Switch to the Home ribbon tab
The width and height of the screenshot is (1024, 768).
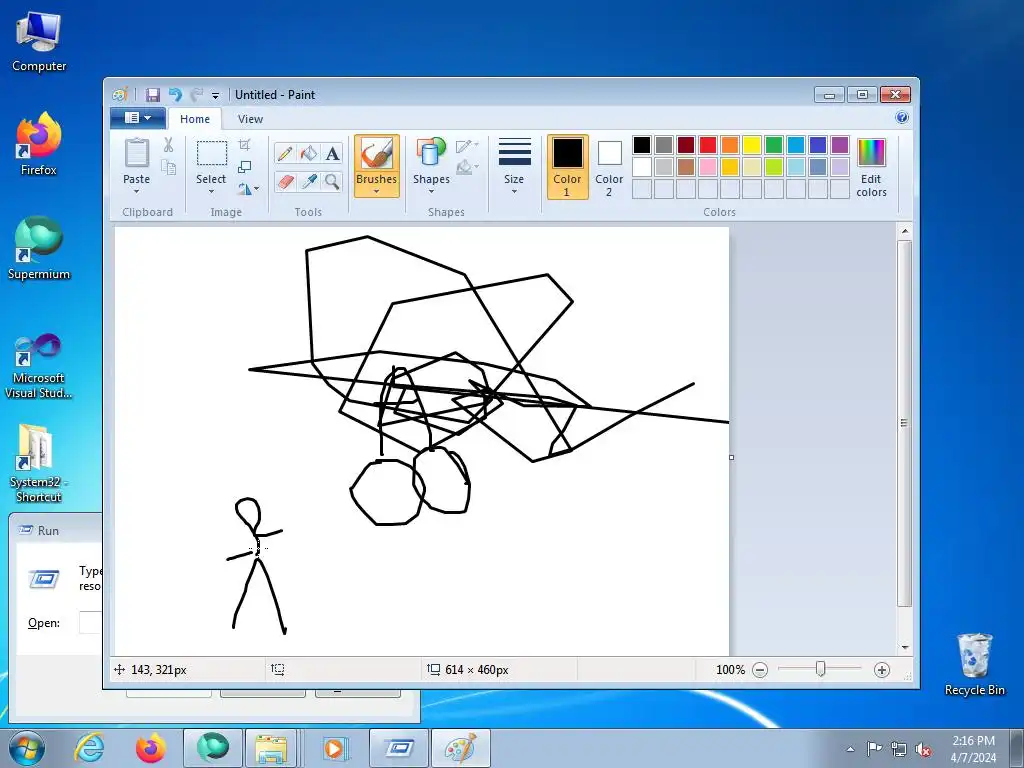click(195, 119)
